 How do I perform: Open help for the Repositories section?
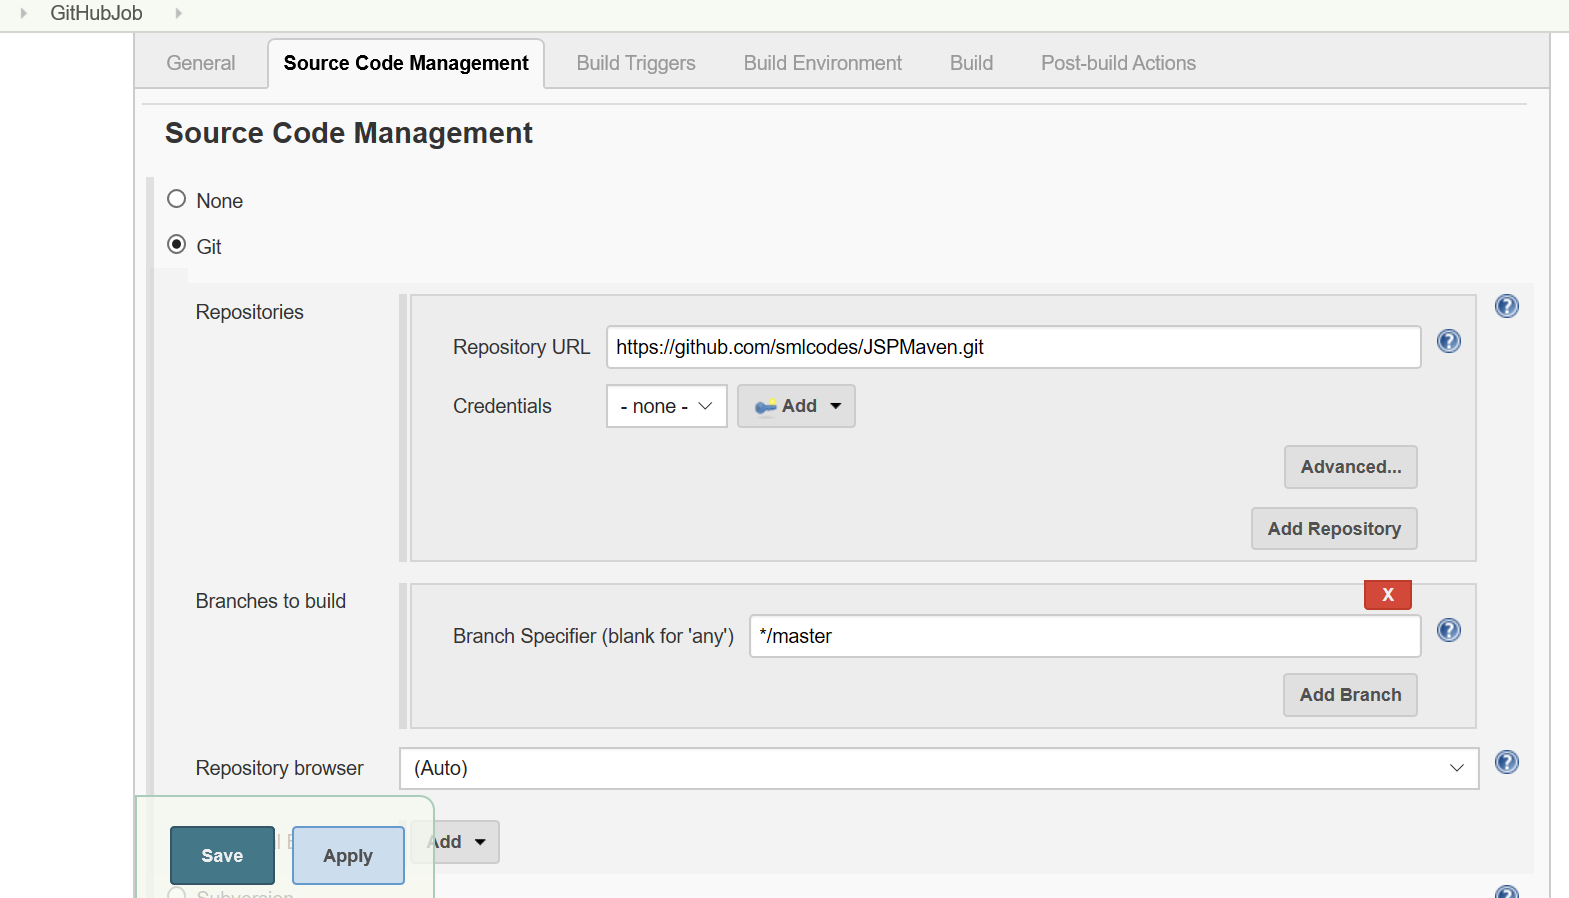(1506, 306)
